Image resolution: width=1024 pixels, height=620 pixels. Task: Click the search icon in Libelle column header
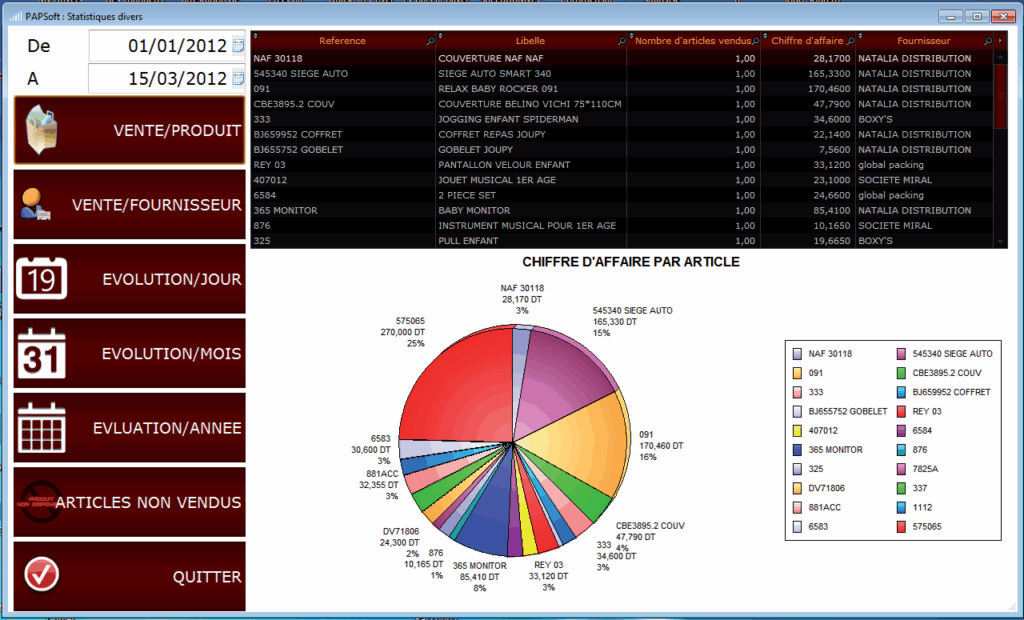coord(622,41)
